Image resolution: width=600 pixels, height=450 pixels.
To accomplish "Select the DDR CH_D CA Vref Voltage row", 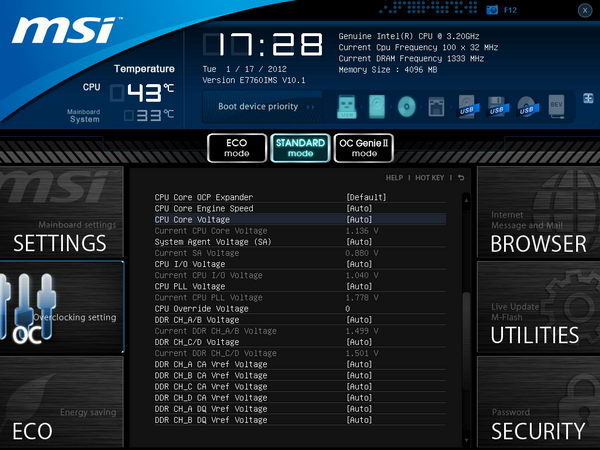I will click(300, 398).
